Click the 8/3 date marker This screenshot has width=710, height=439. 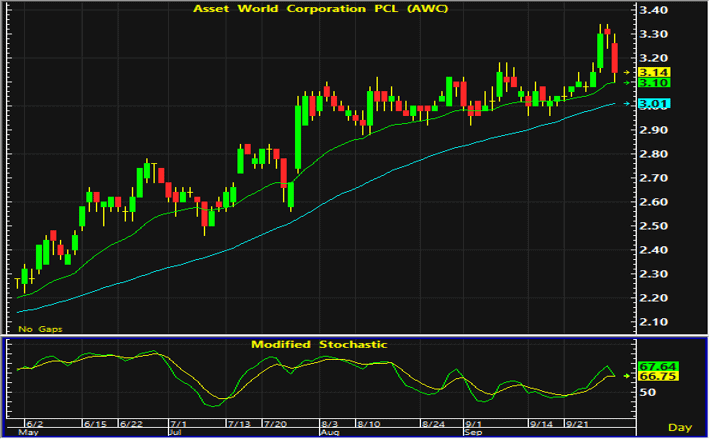point(329,424)
